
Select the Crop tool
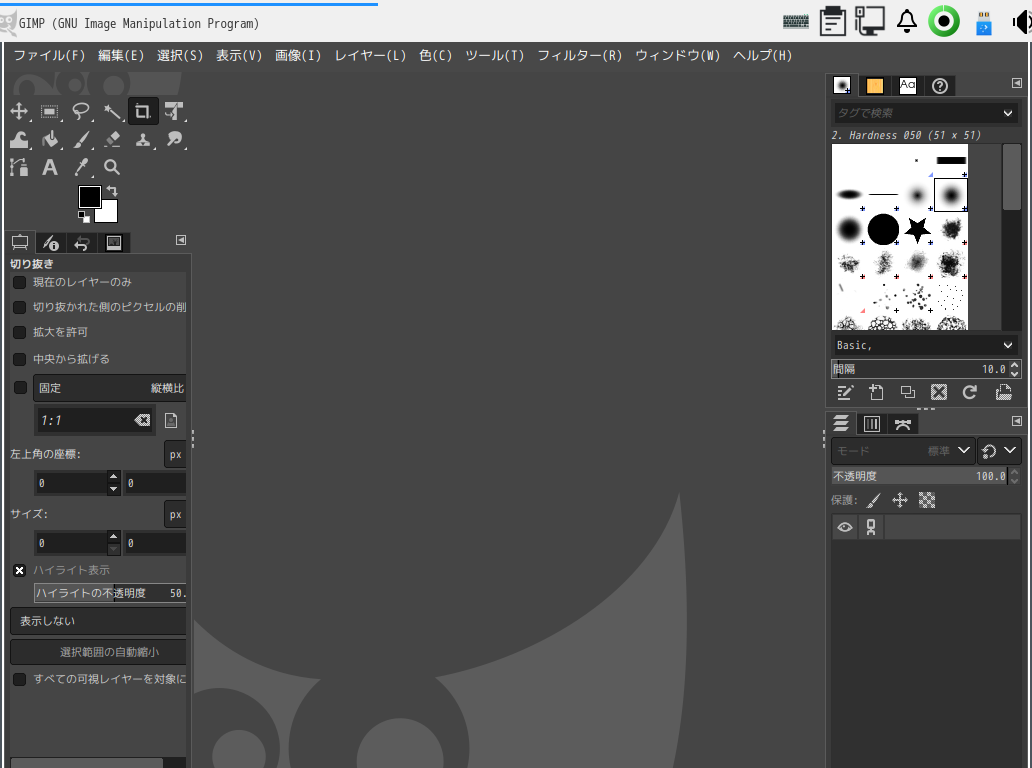pyautogui.click(x=143, y=111)
